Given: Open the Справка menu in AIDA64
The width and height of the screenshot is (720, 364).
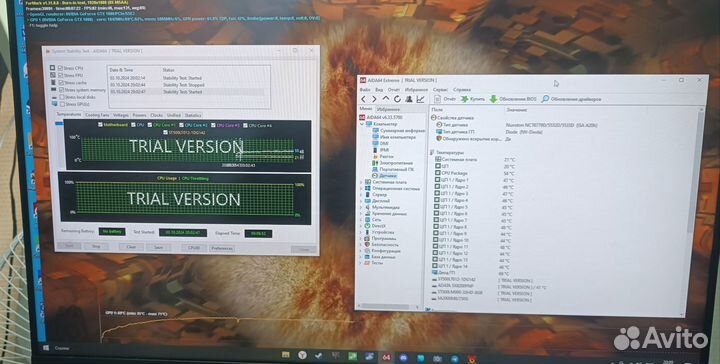Looking at the screenshot, I should (462, 90).
